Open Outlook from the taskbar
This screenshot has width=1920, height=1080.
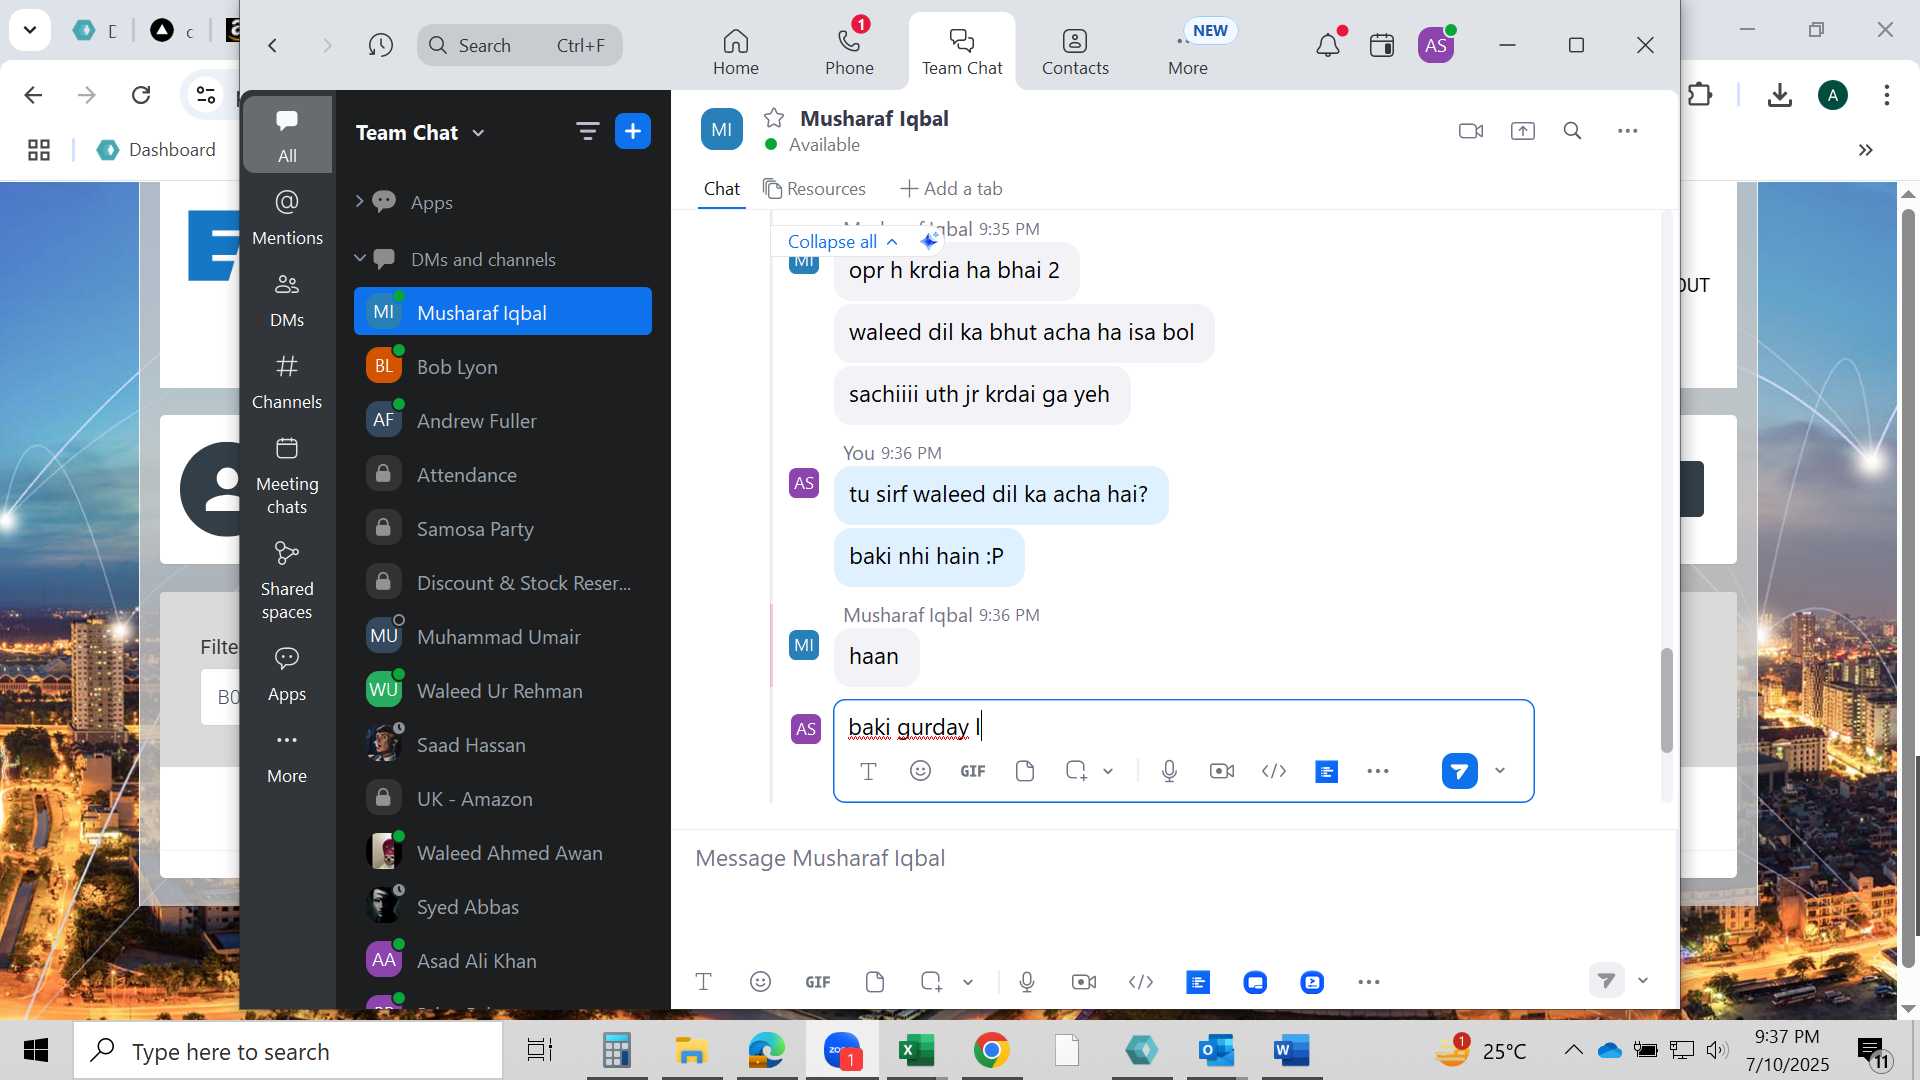click(1216, 1050)
